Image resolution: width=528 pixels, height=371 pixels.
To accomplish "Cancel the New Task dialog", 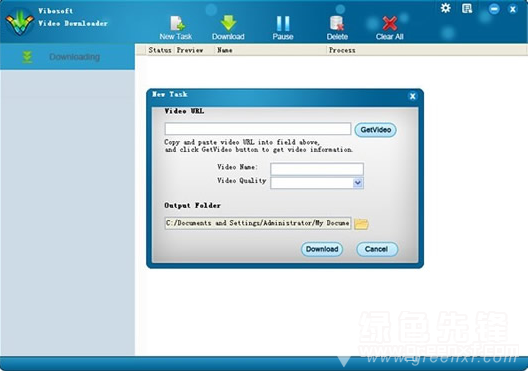I will pos(377,249).
